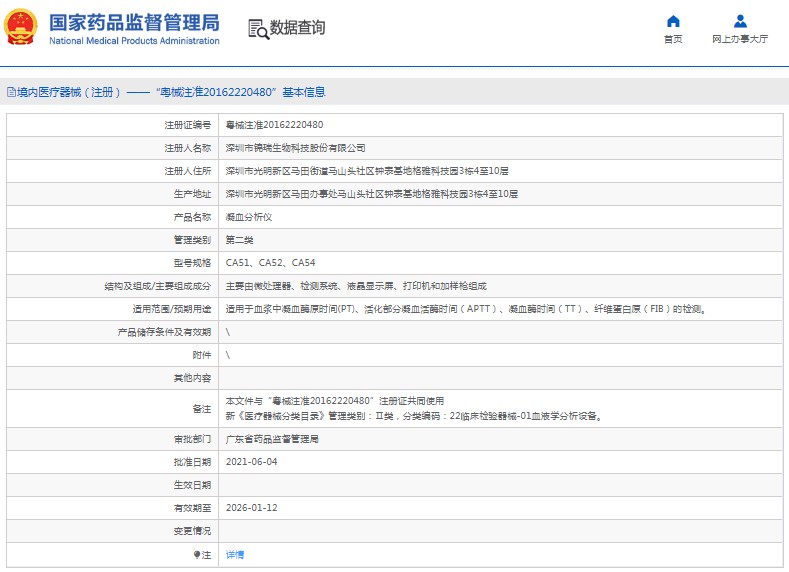Viewport: 789px width, 572px height.
Task: Open 网上办事大厅 user icon
Action: (x=740, y=21)
